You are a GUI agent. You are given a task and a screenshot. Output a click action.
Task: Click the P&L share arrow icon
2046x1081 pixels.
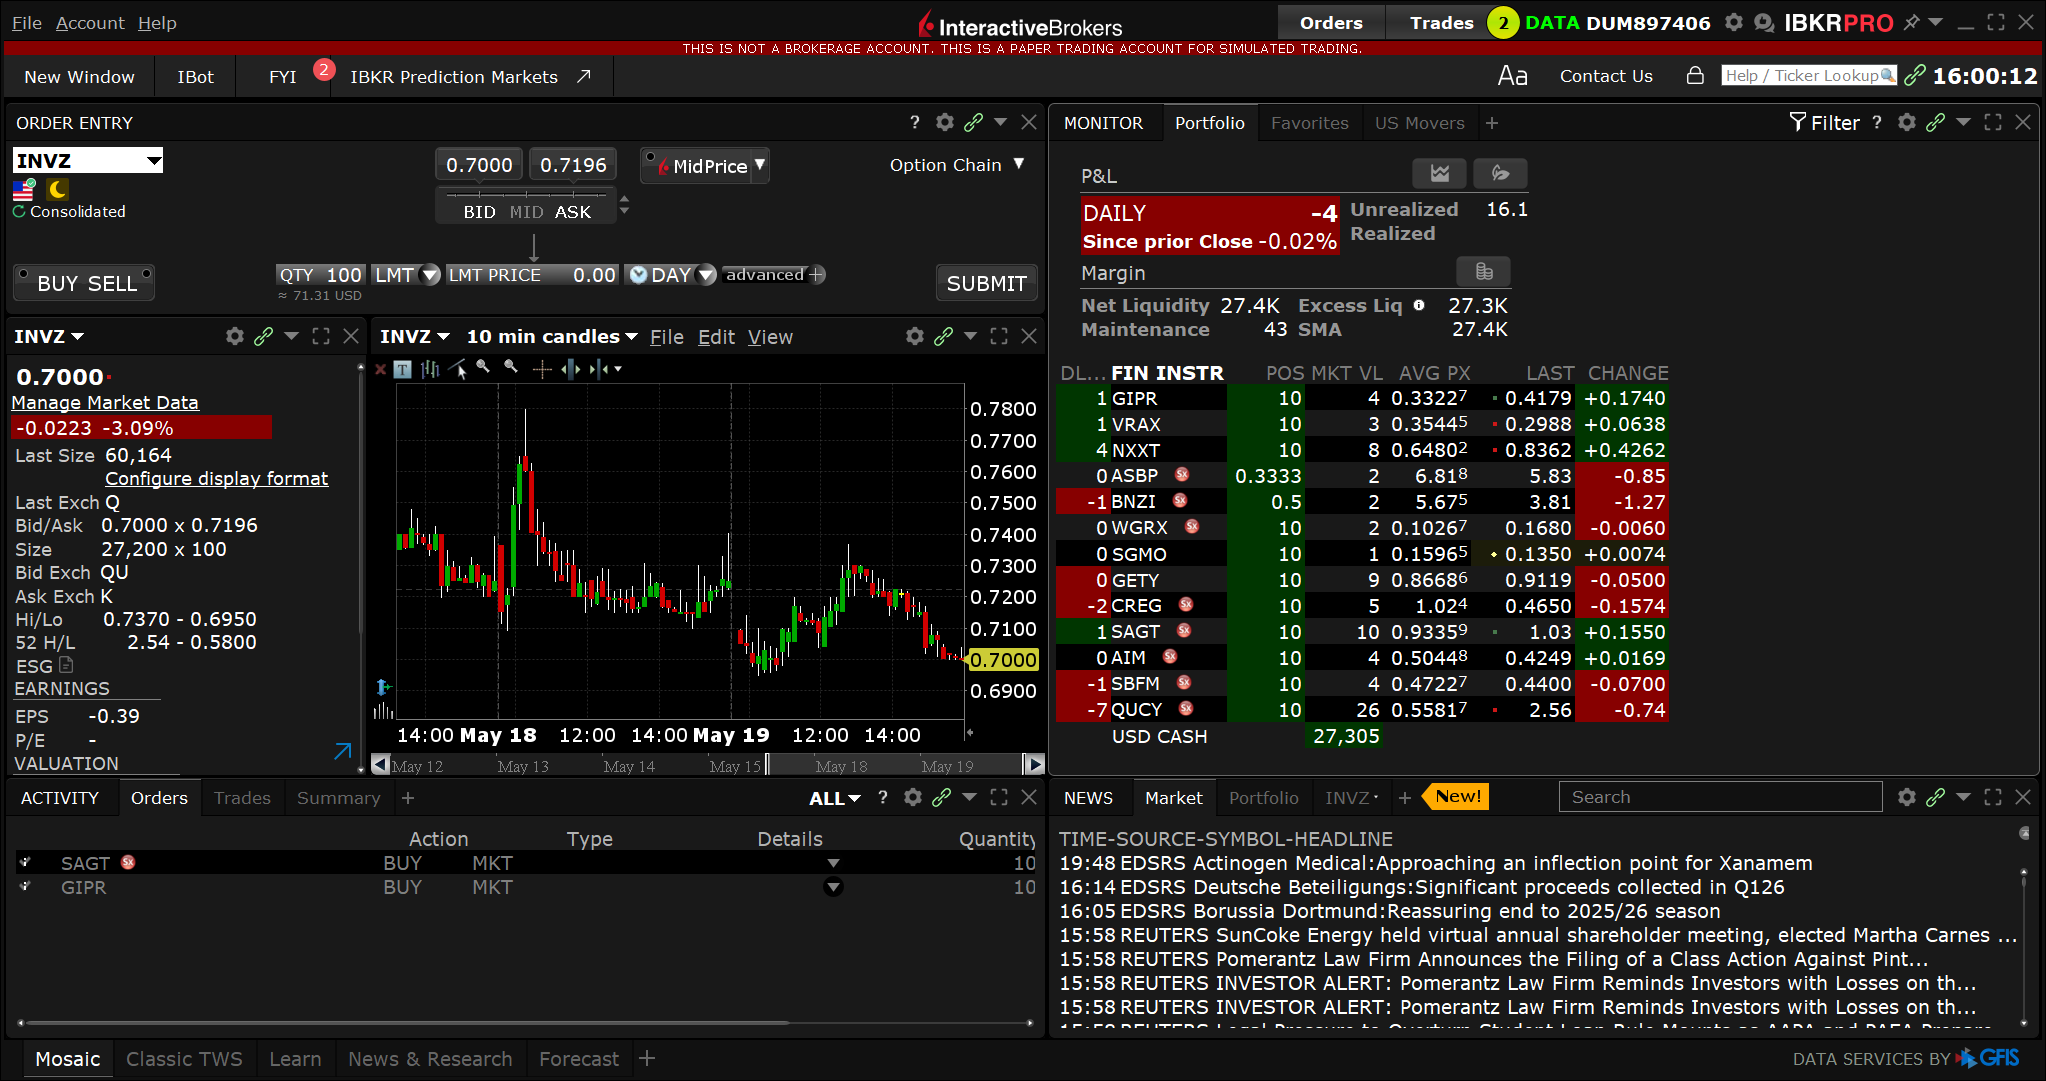click(x=1500, y=173)
